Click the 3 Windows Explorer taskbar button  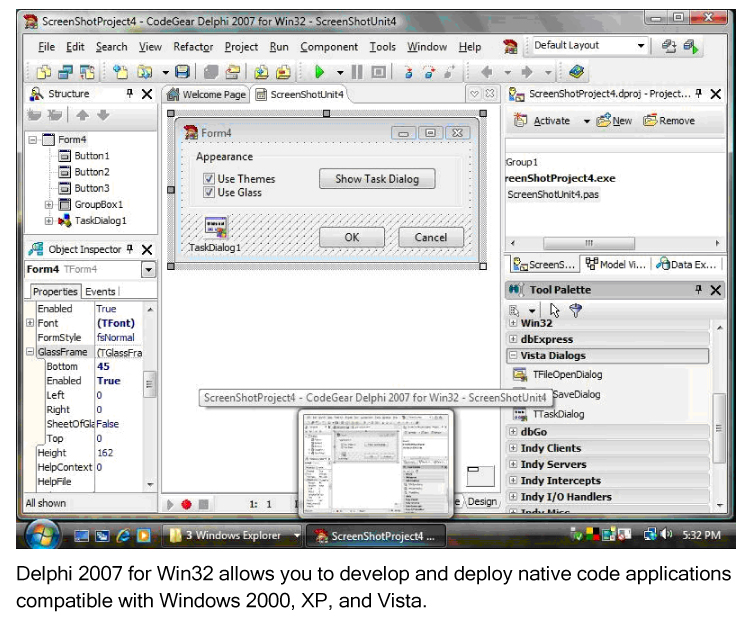(232, 536)
